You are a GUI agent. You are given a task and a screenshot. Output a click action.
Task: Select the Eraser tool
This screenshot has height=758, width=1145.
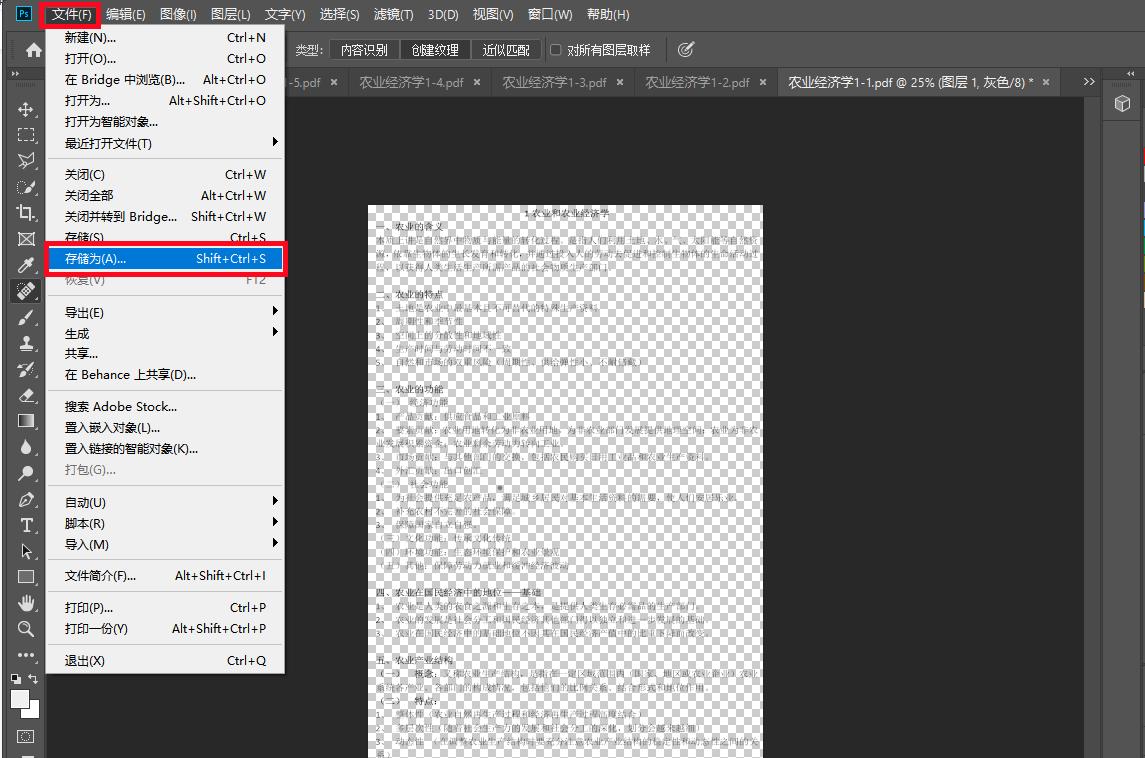coord(26,395)
